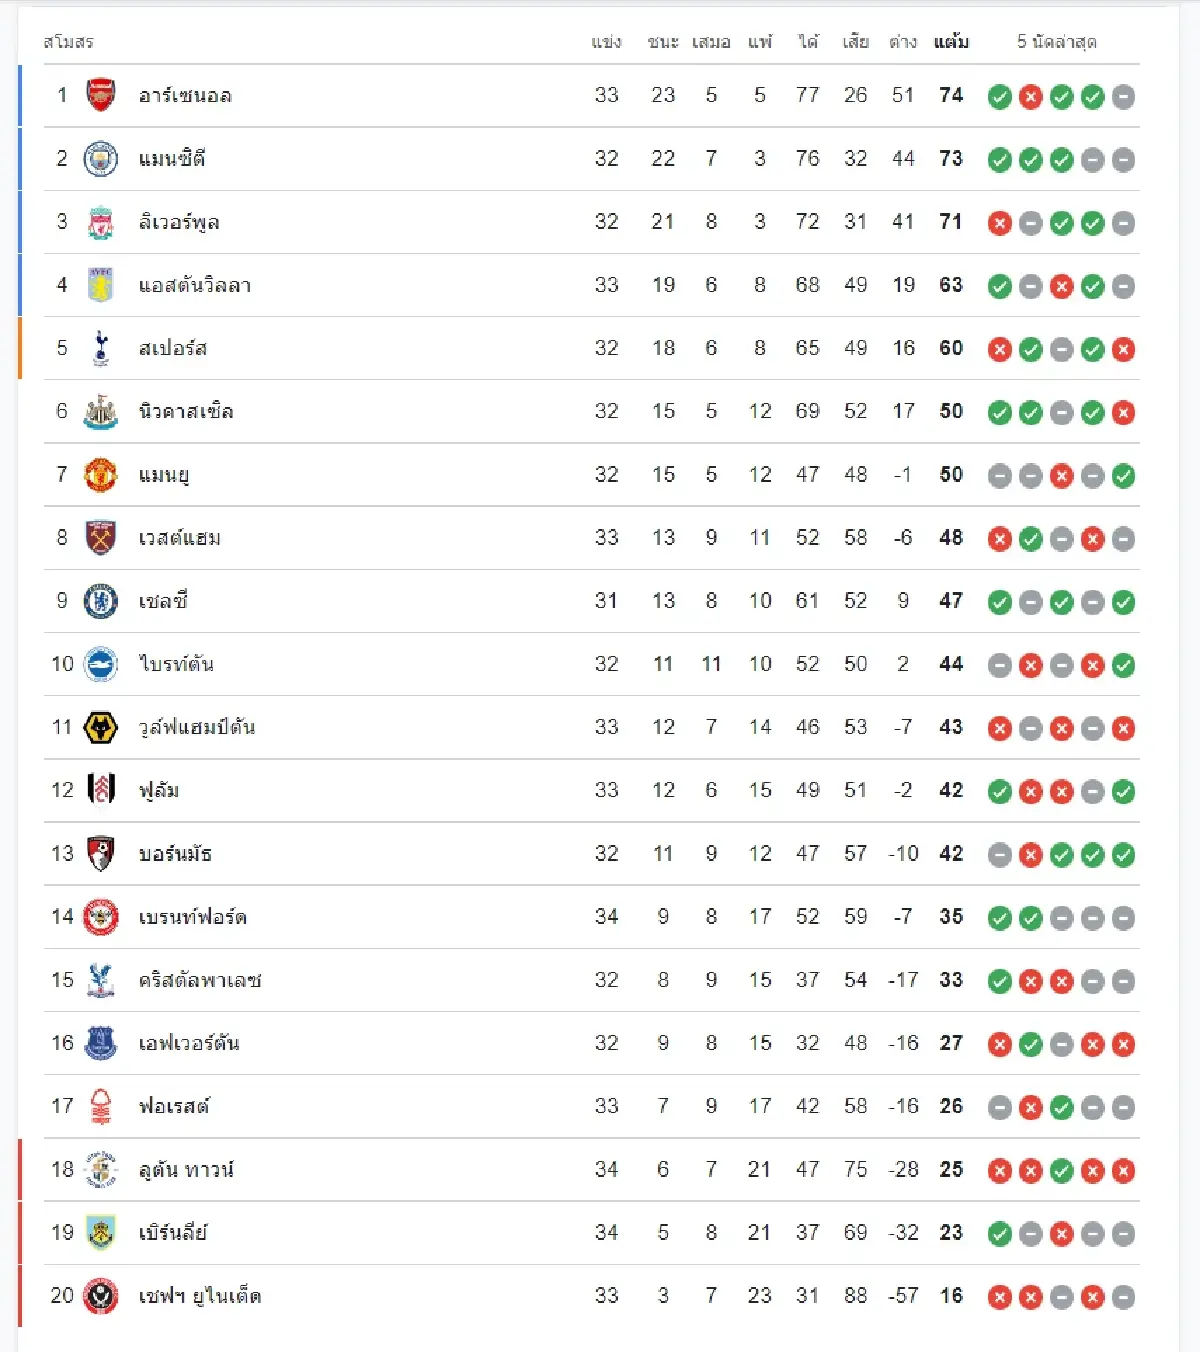Click Manchester United's latest green win indicator
This screenshot has height=1352, width=1200.
coord(1124,476)
